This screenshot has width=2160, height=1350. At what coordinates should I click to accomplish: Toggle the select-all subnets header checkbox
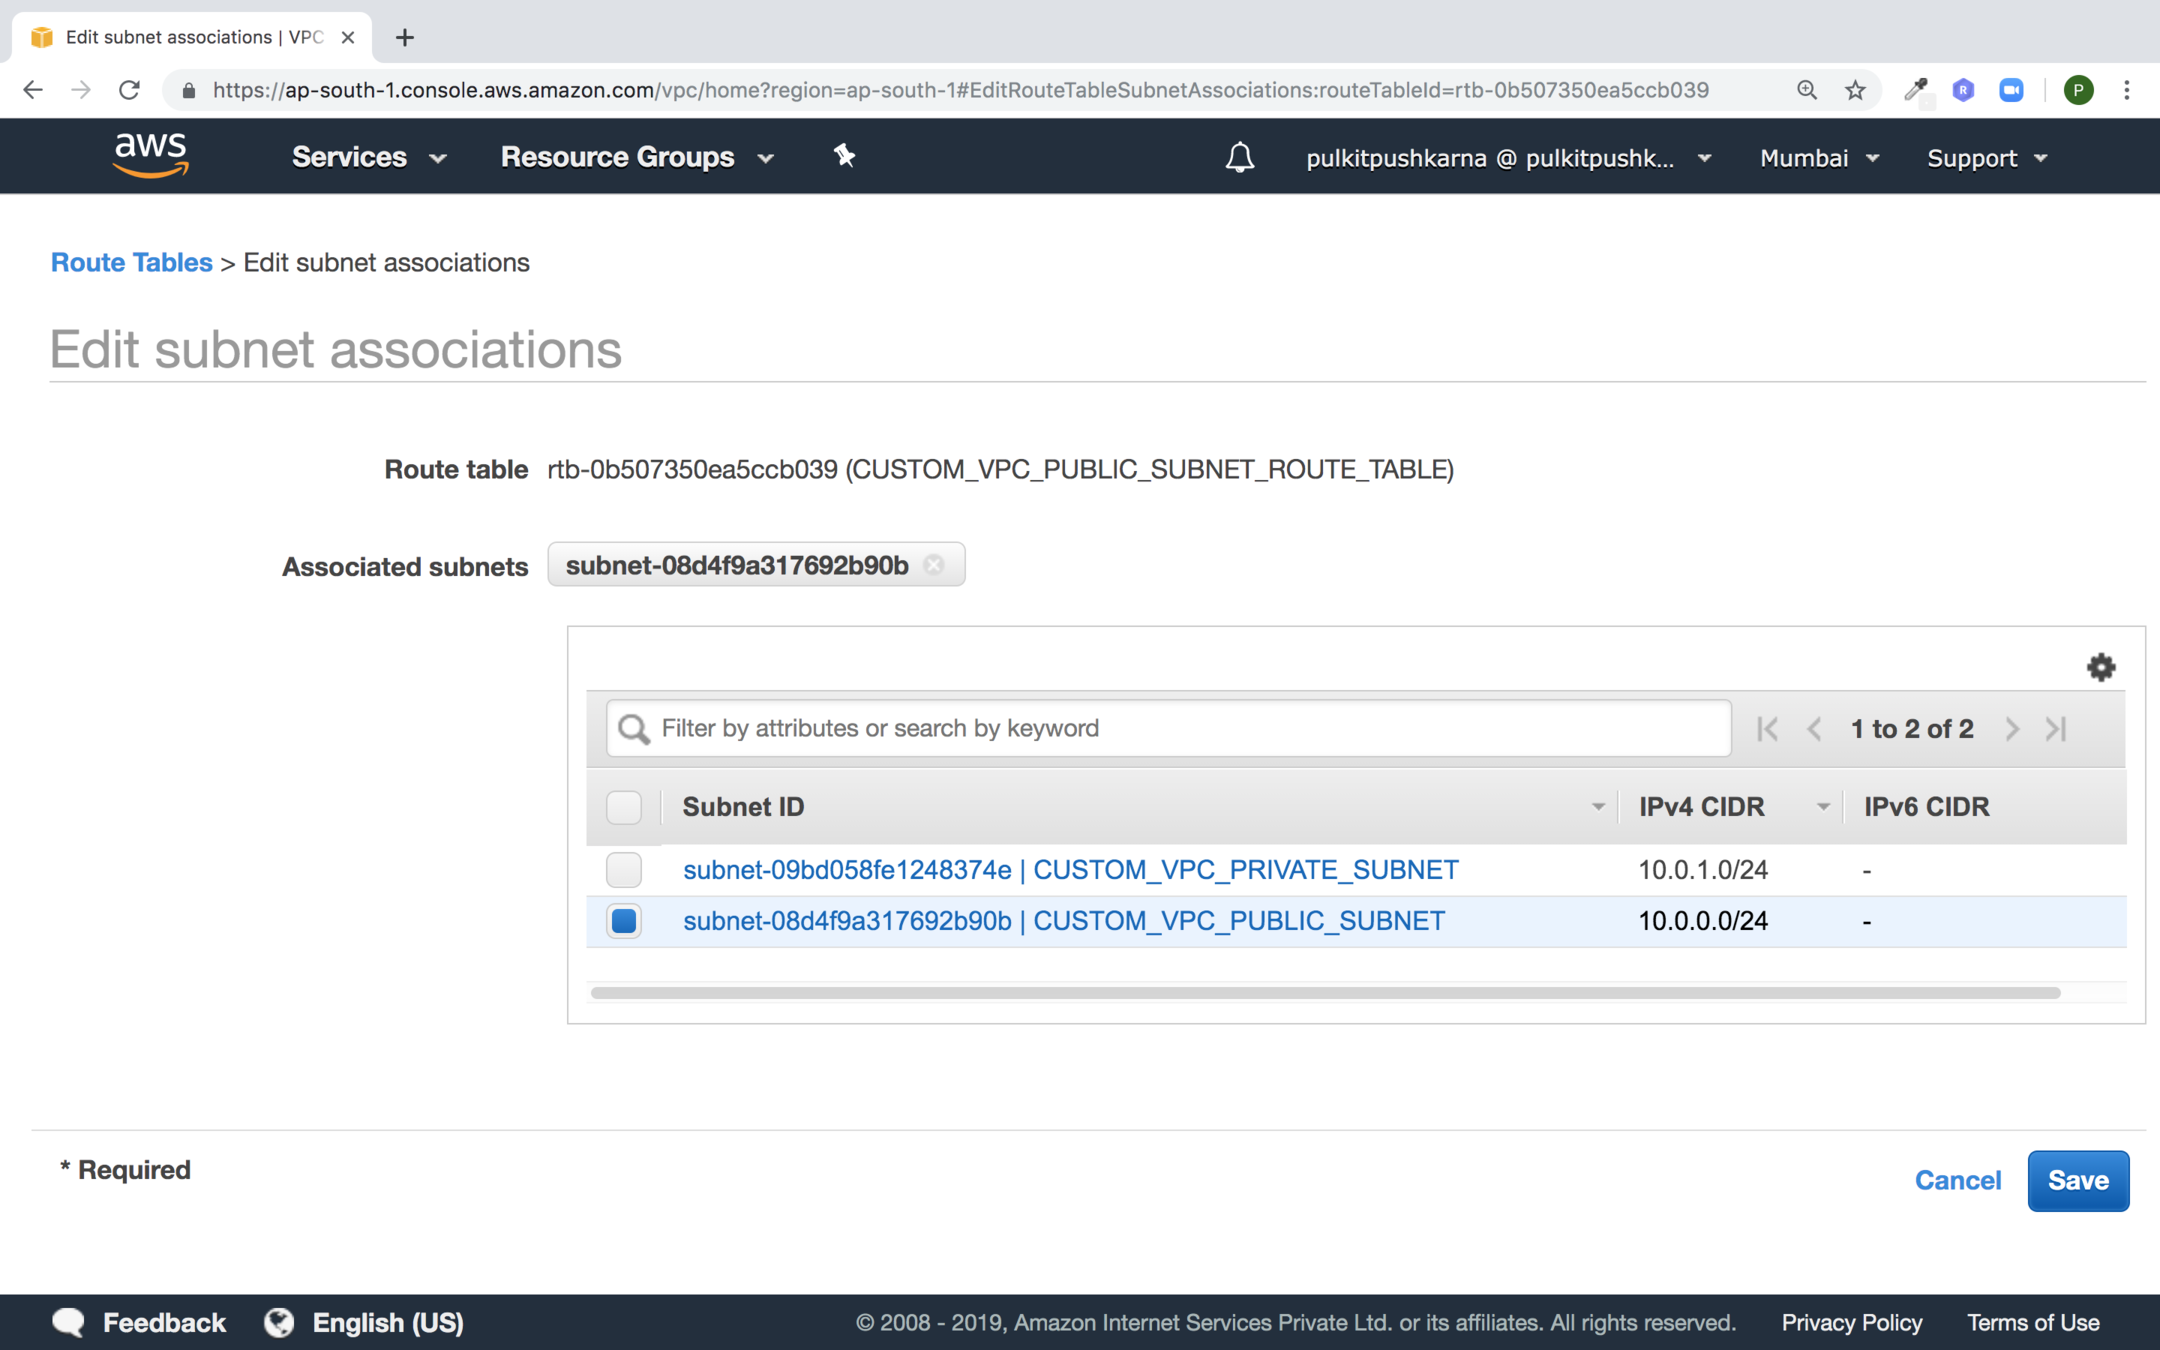coord(624,807)
